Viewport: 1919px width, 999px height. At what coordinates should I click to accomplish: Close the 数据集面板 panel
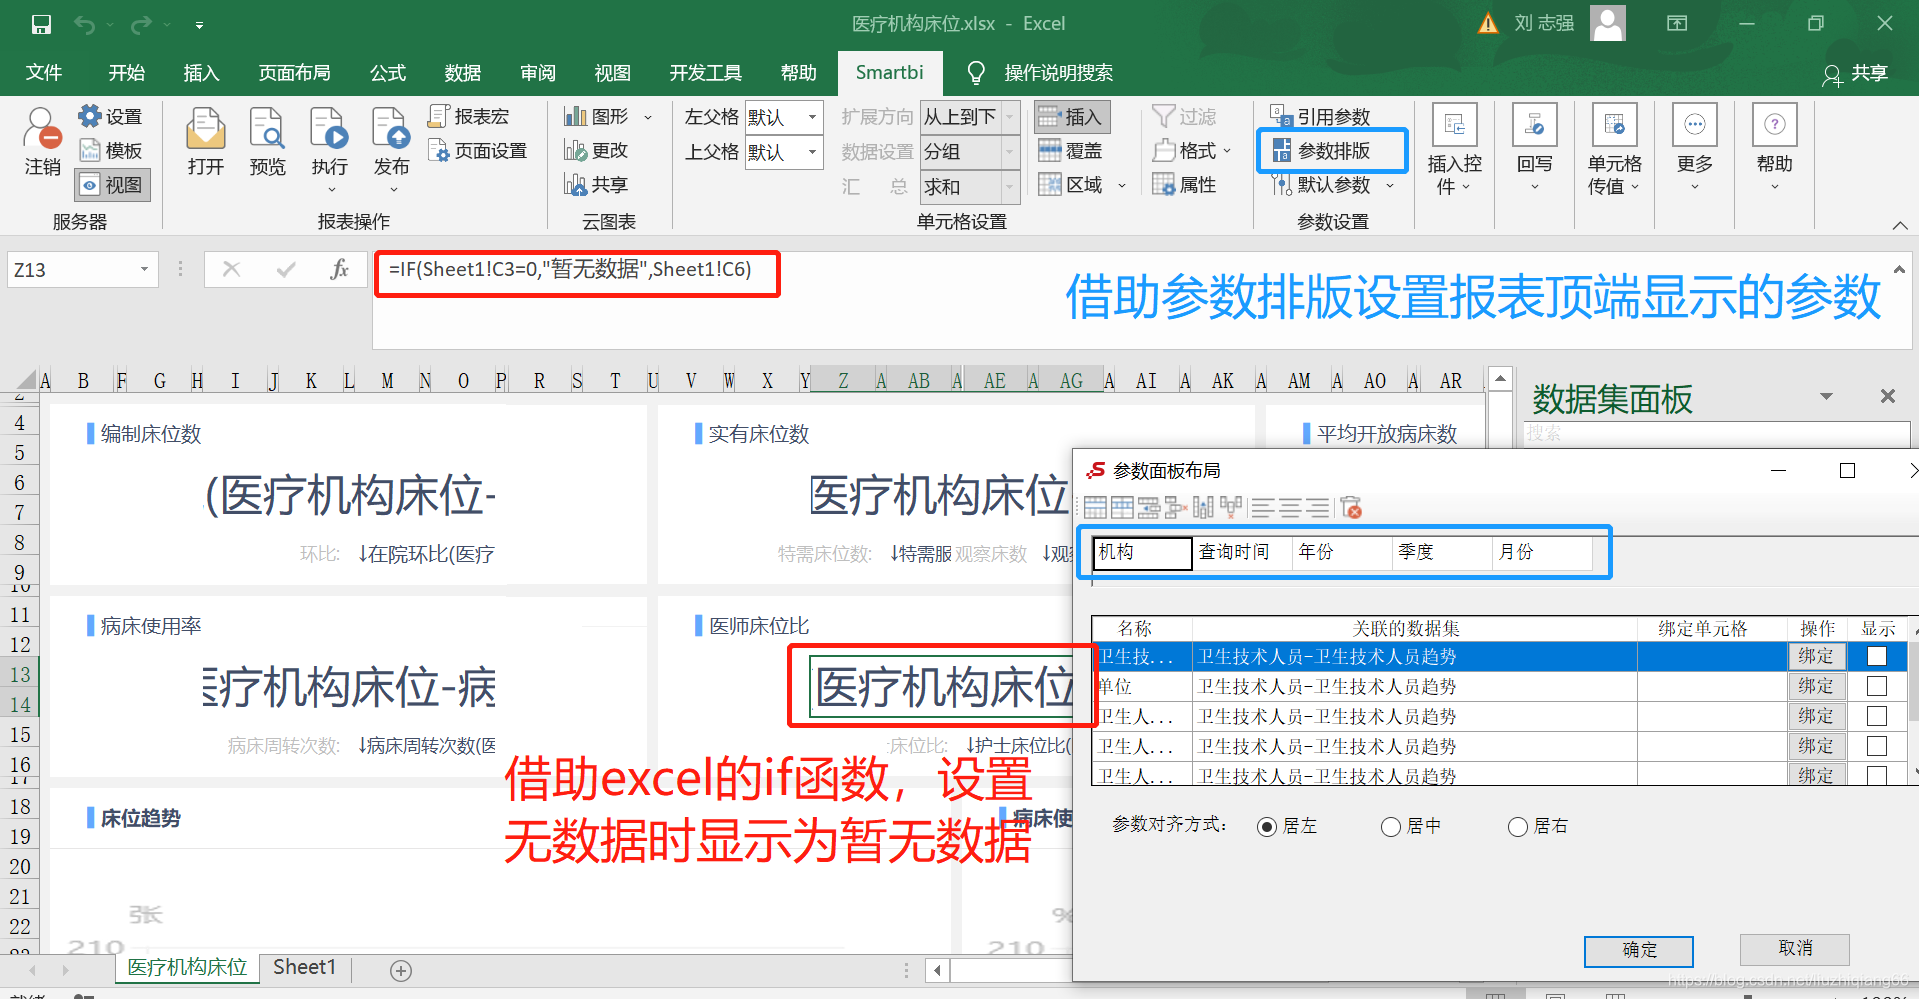pyautogui.click(x=1887, y=396)
